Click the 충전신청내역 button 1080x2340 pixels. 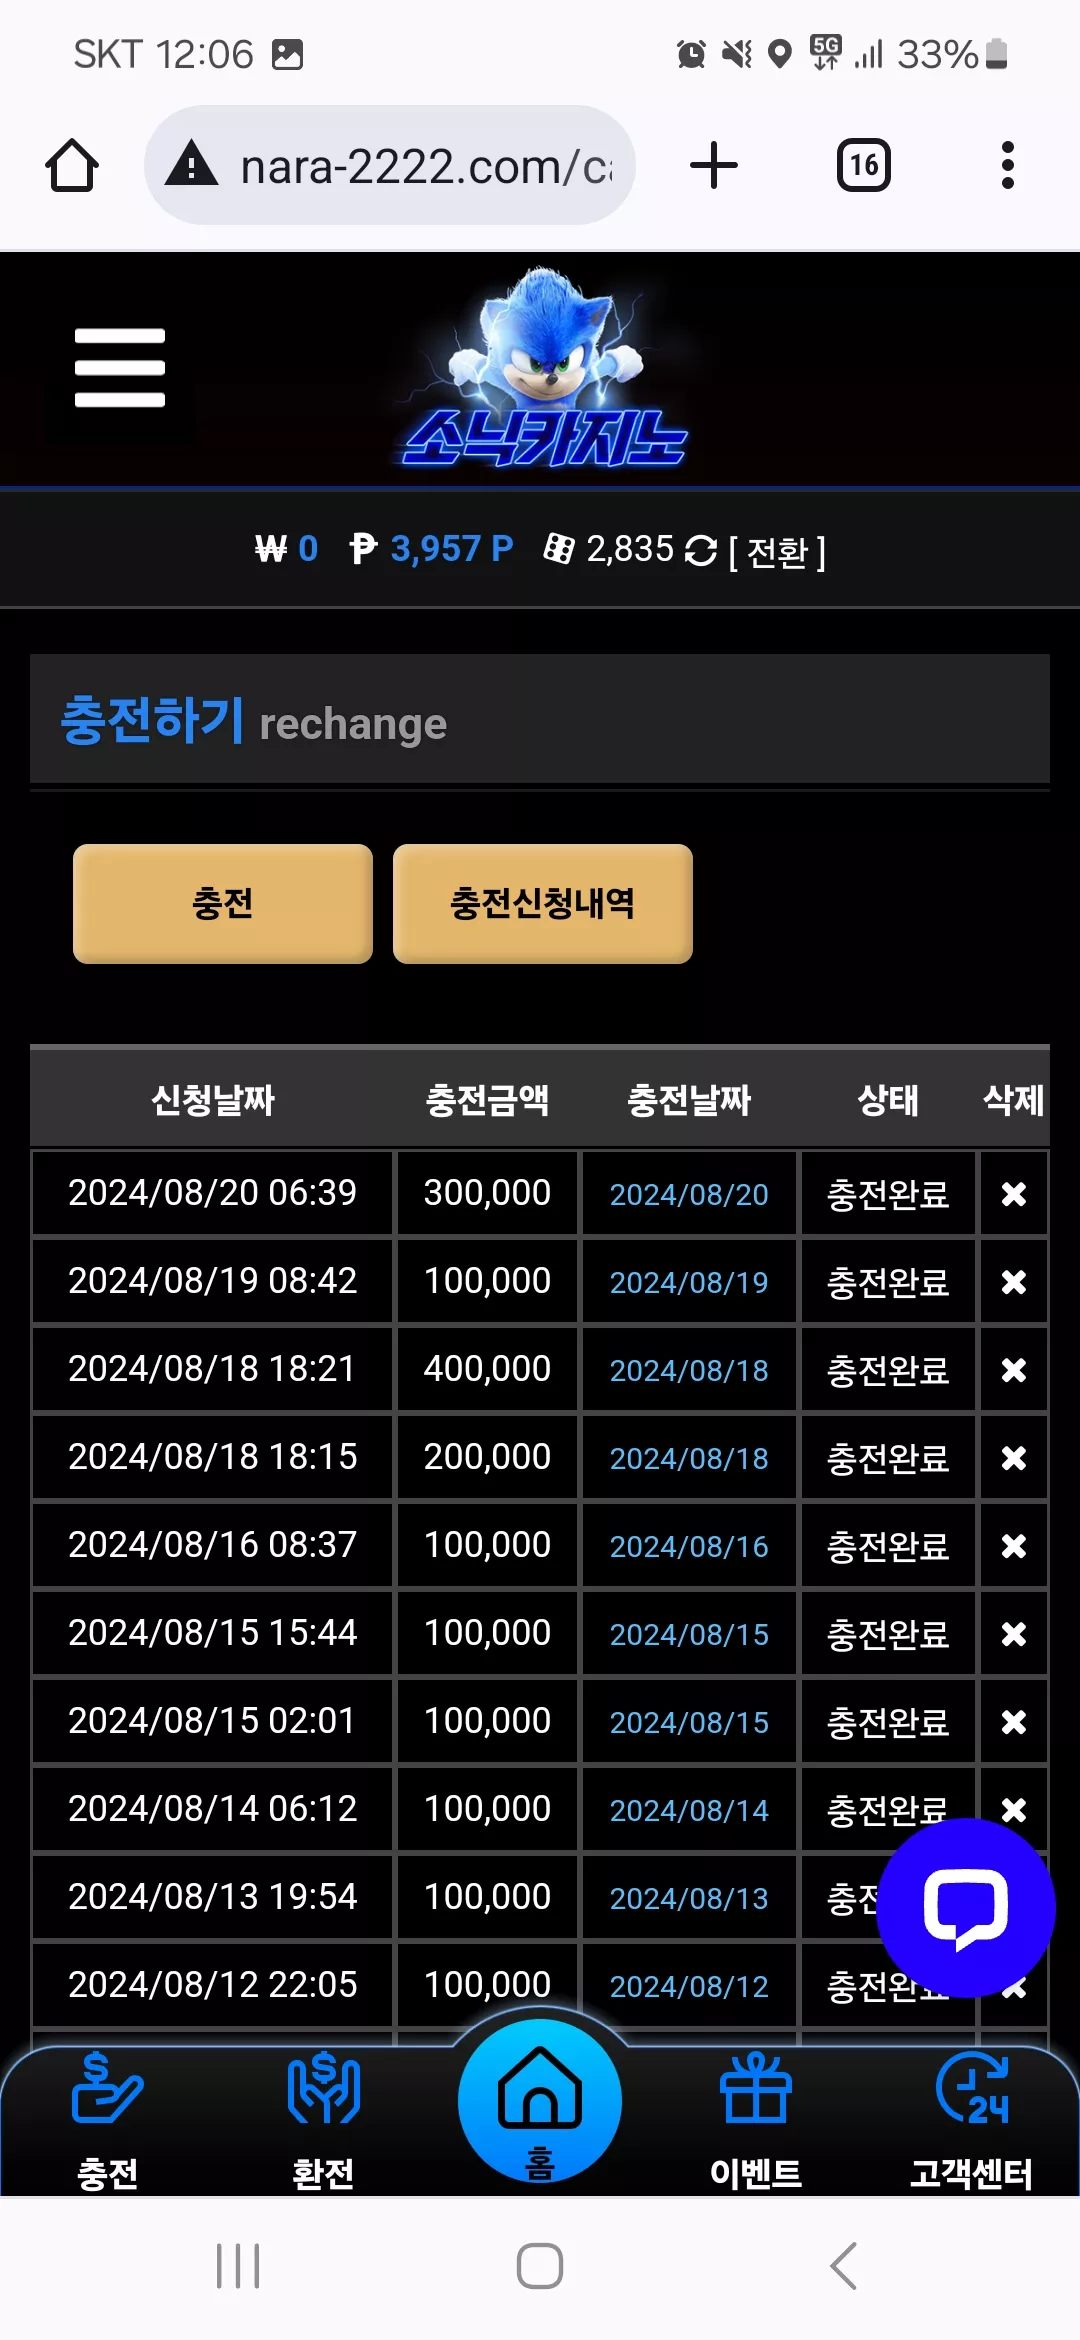(543, 904)
